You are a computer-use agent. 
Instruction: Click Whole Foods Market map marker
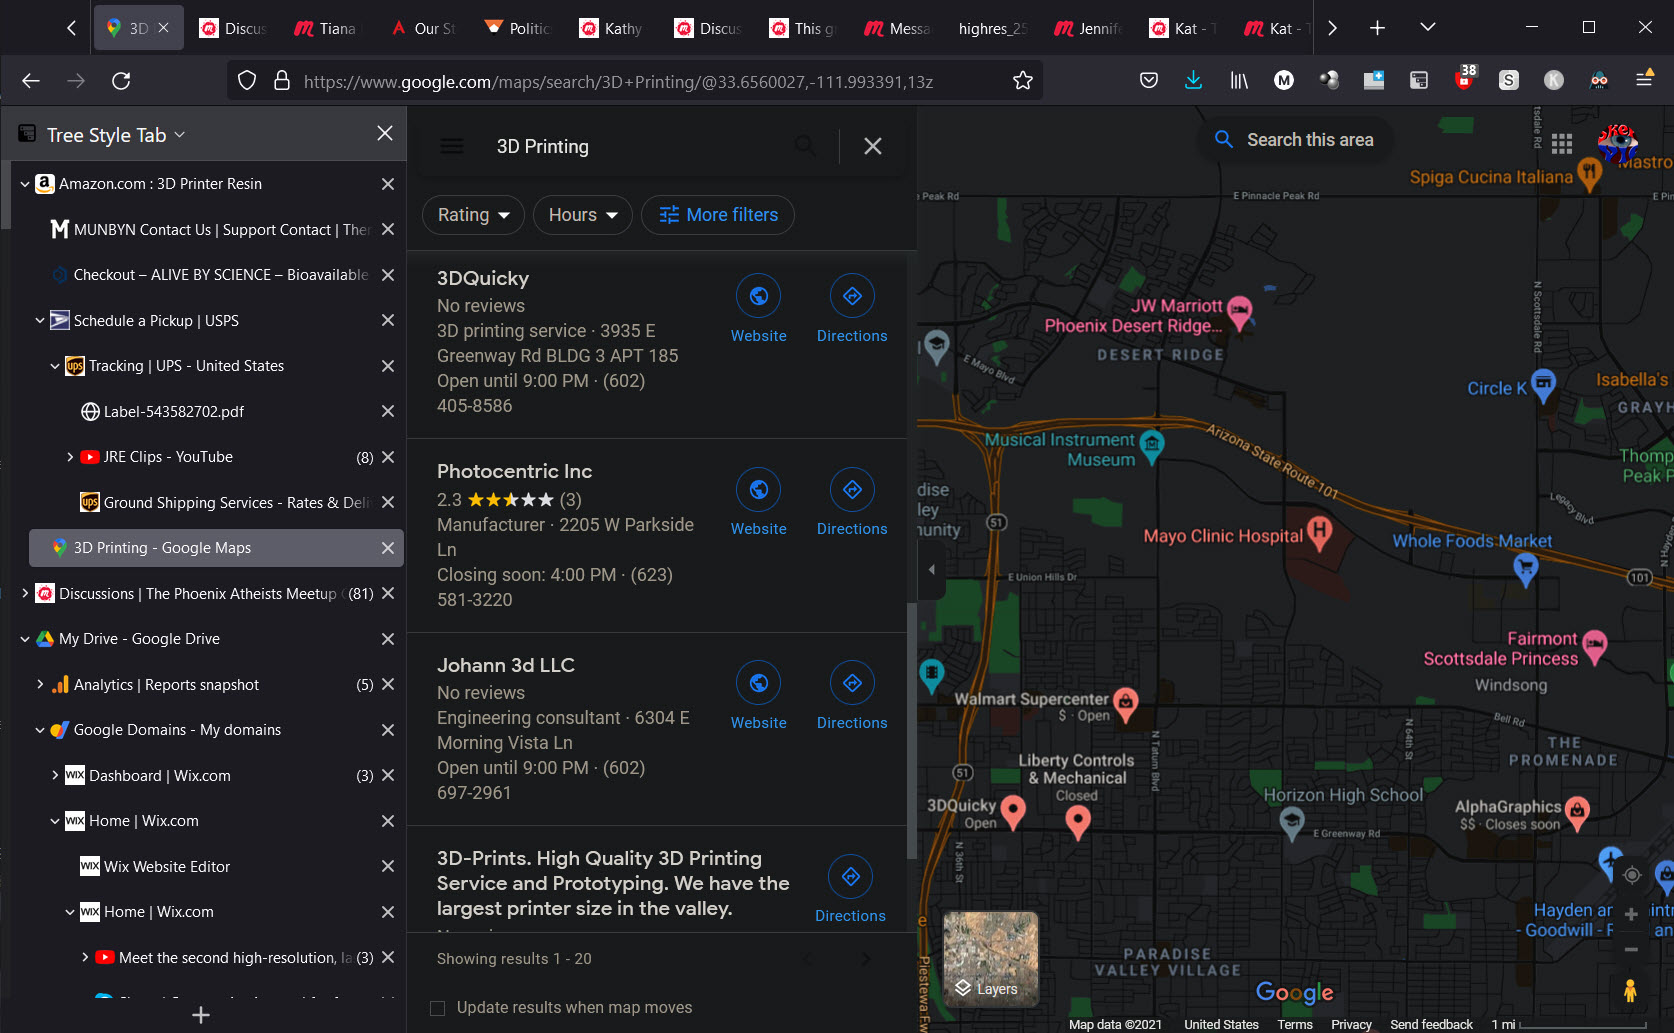coord(1525,568)
